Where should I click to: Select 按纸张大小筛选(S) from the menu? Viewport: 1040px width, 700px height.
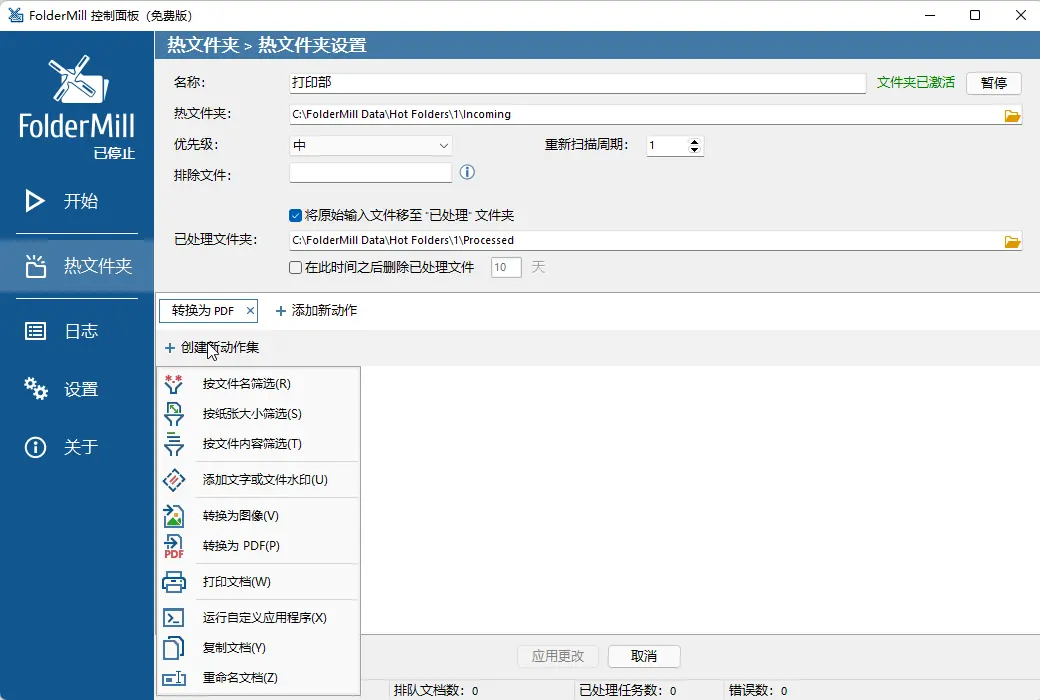(259, 414)
